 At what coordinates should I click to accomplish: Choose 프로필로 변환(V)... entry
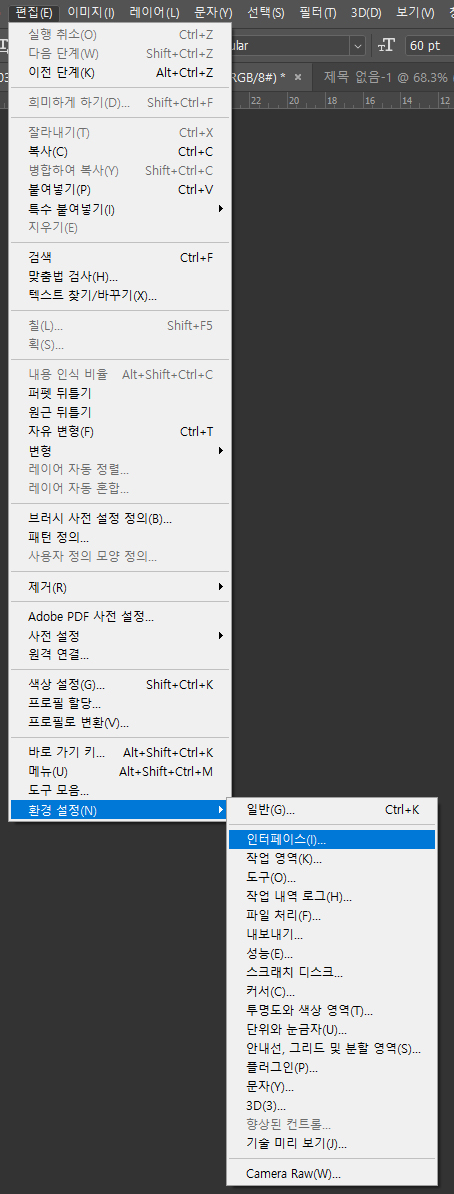(x=120, y=722)
